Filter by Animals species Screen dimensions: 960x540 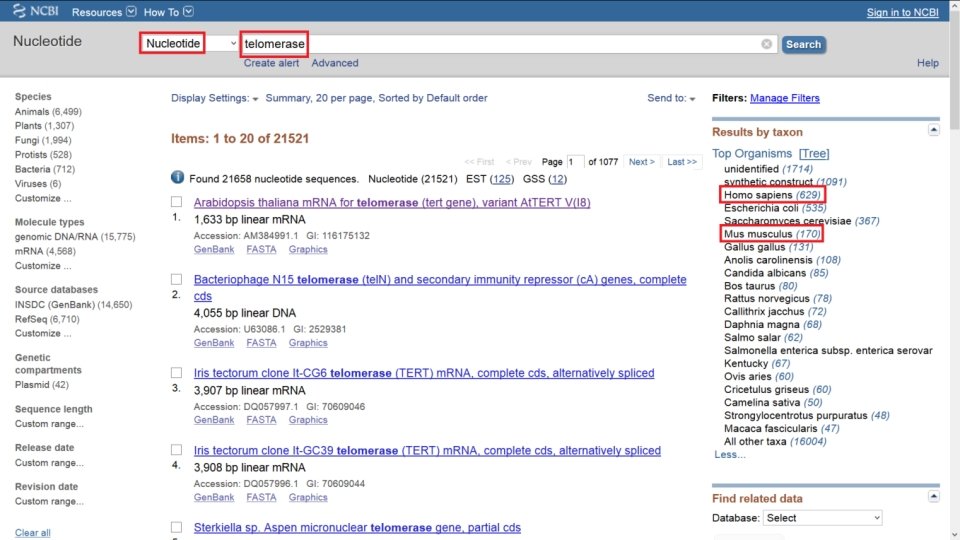[x=48, y=111]
